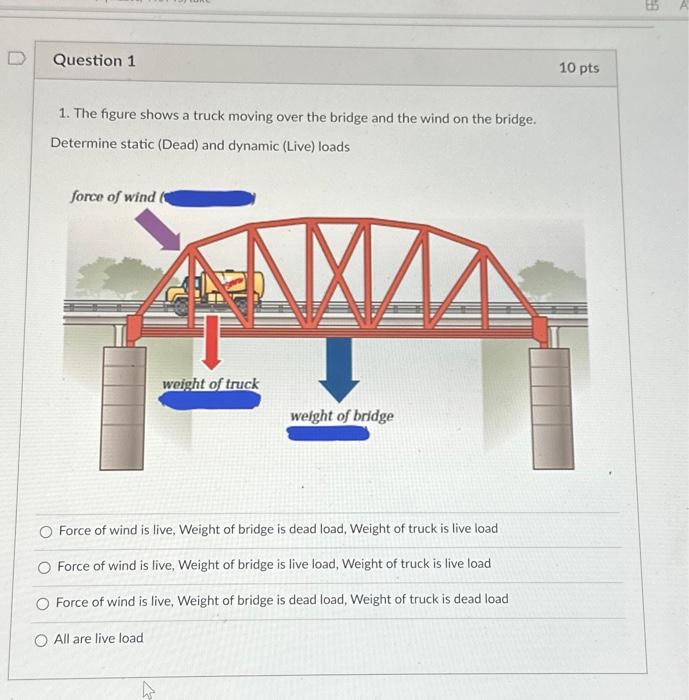The width and height of the screenshot is (689, 700).
Task: Choose the 'All are live load' option
Action: [x=41, y=641]
